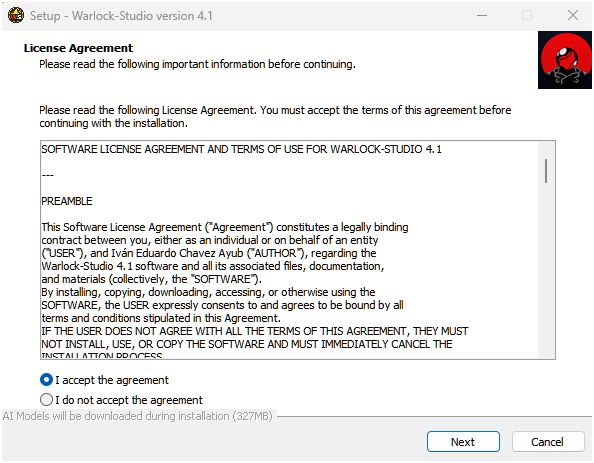
Task: Click the "SOFTWARE LICENSE AGREEMENT AND TERMS" title line
Action: tap(241, 149)
